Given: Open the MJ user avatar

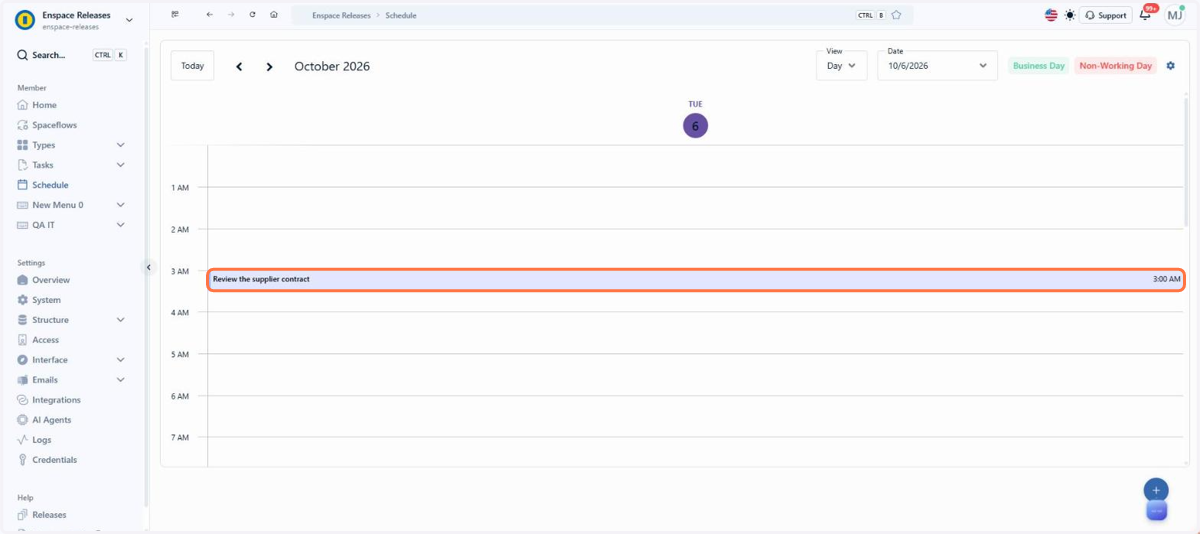Looking at the screenshot, I should click(x=1175, y=14).
